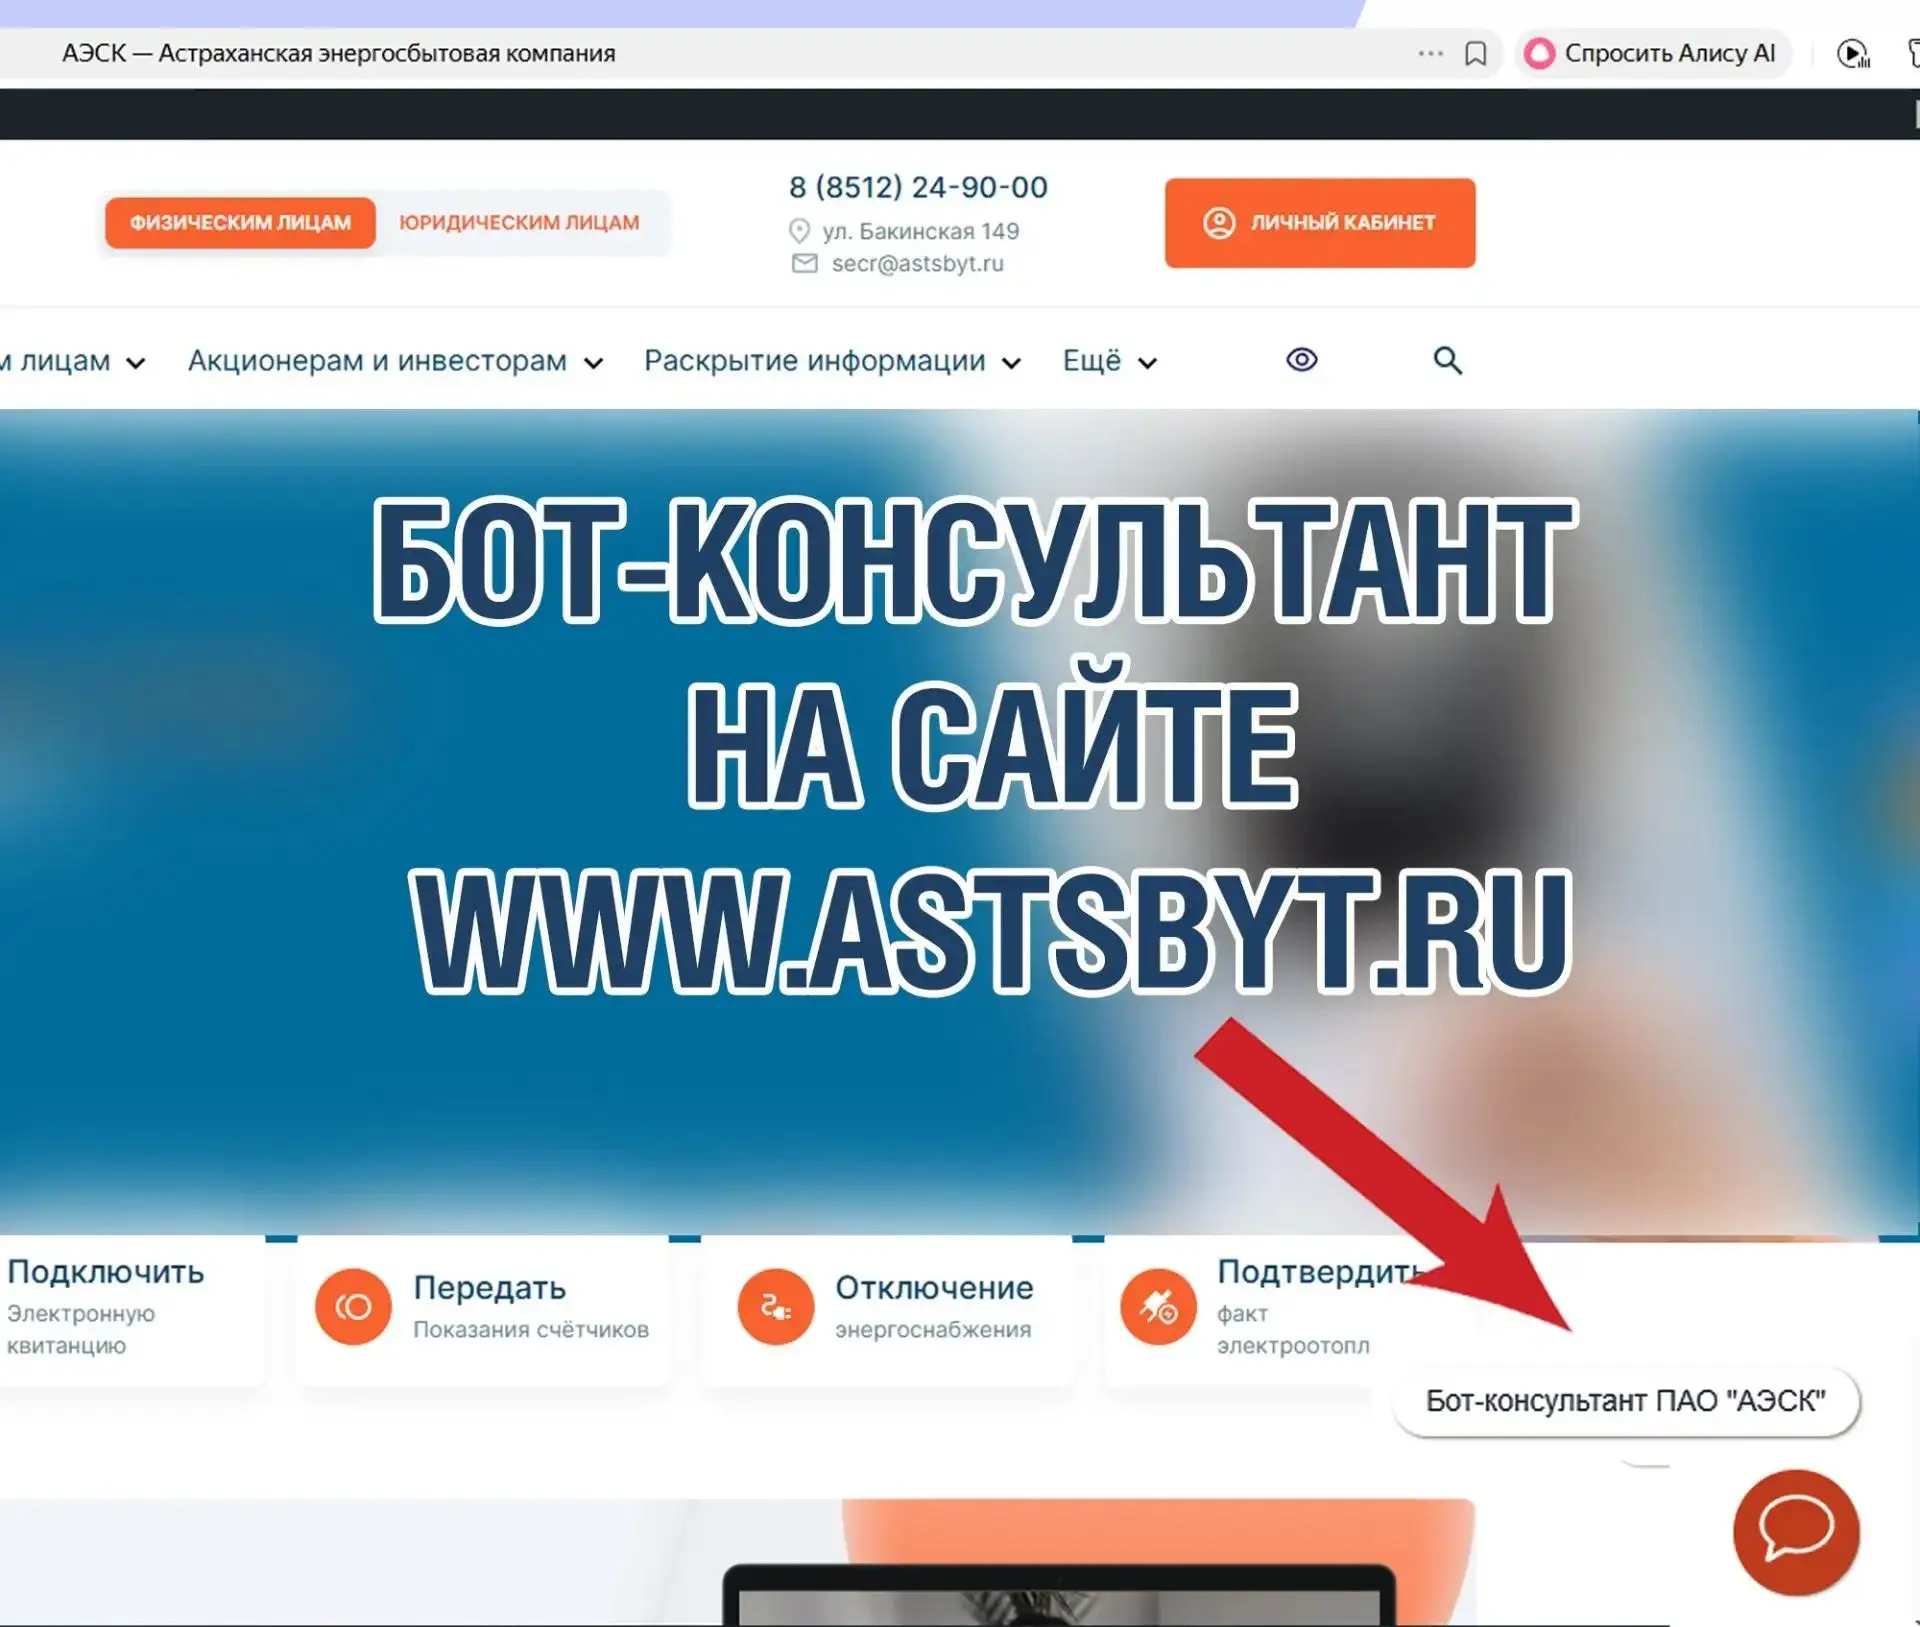Screen dimensions: 1920x1627
Task: Open Отключение энергоснабжения link
Action: tap(886, 1309)
